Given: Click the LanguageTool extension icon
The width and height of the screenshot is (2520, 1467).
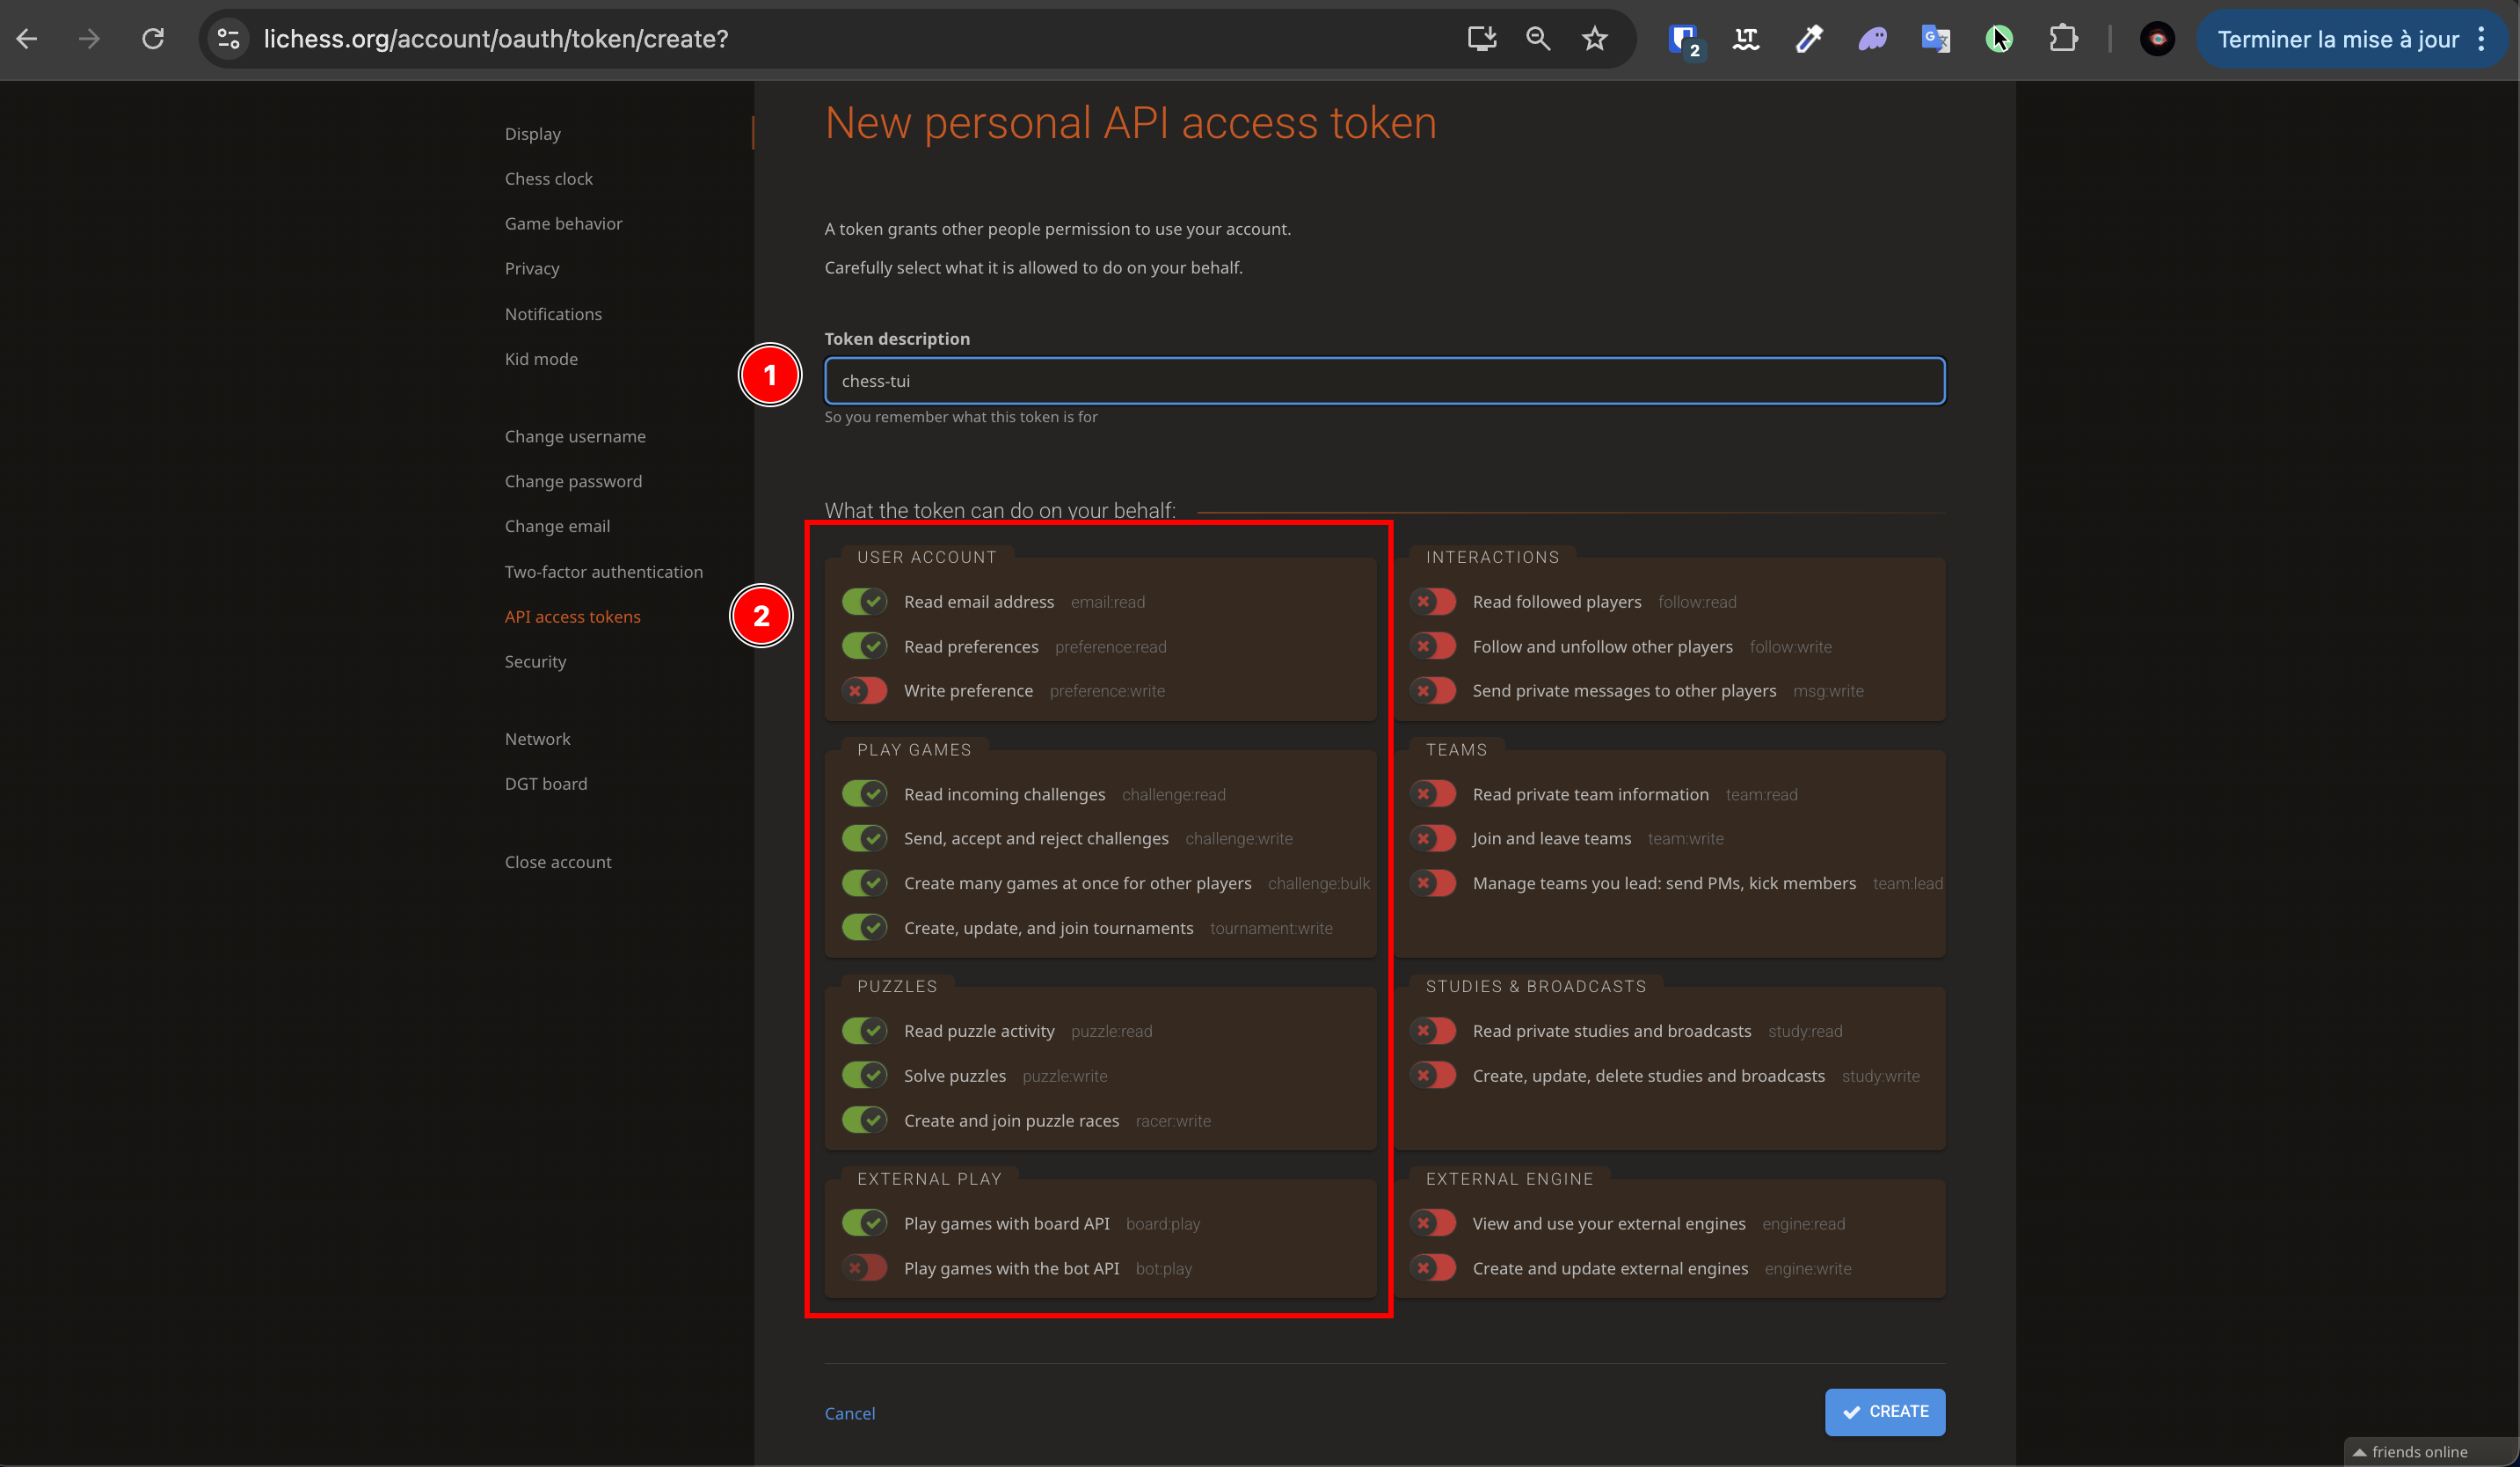Looking at the screenshot, I should click(1745, 38).
